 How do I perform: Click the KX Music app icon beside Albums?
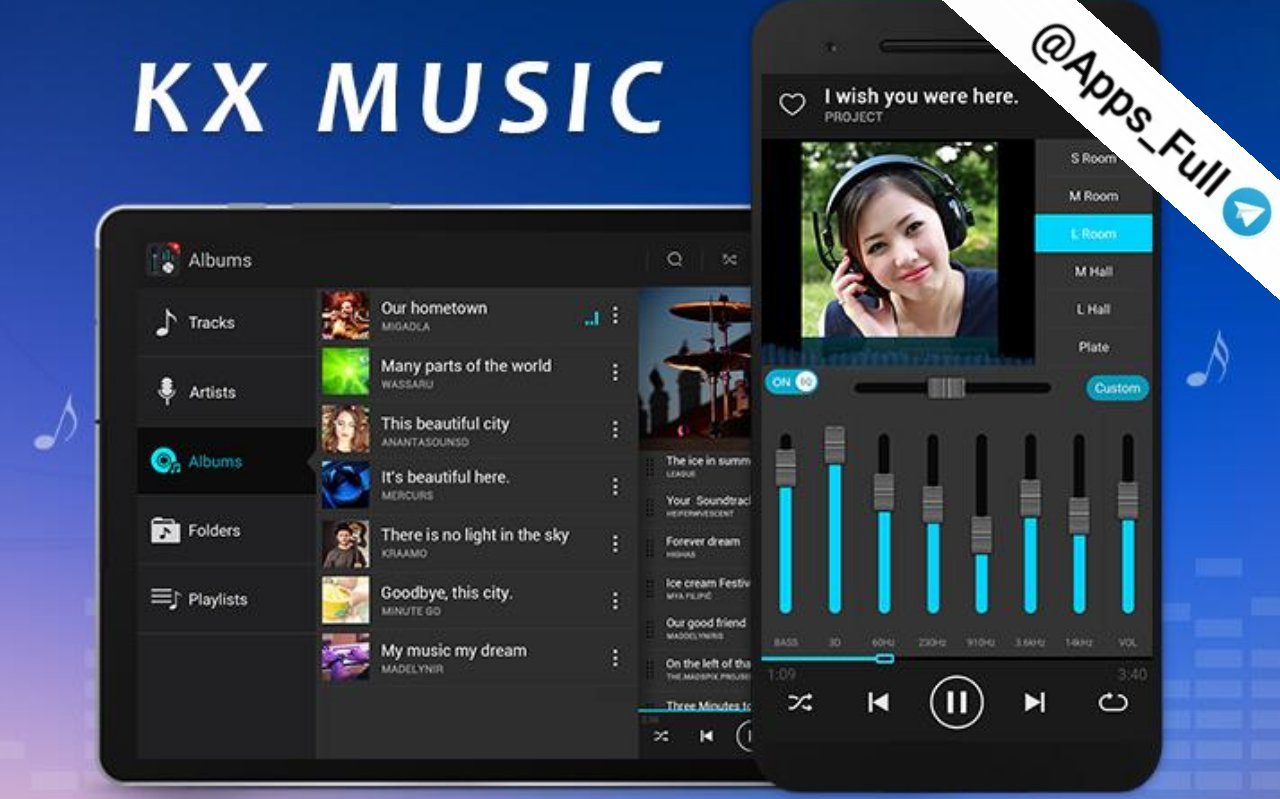pos(163,260)
